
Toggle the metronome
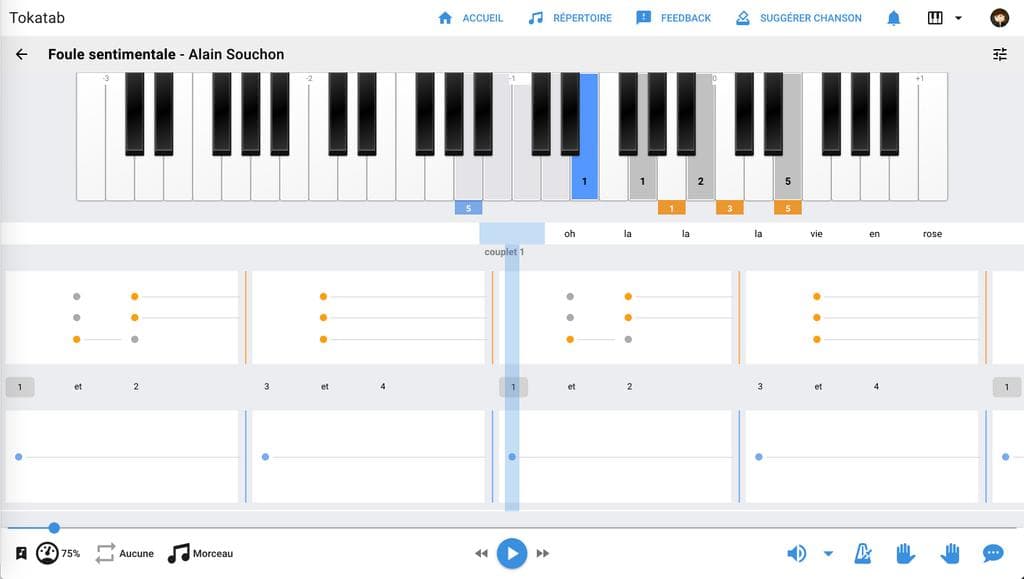click(863, 554)
